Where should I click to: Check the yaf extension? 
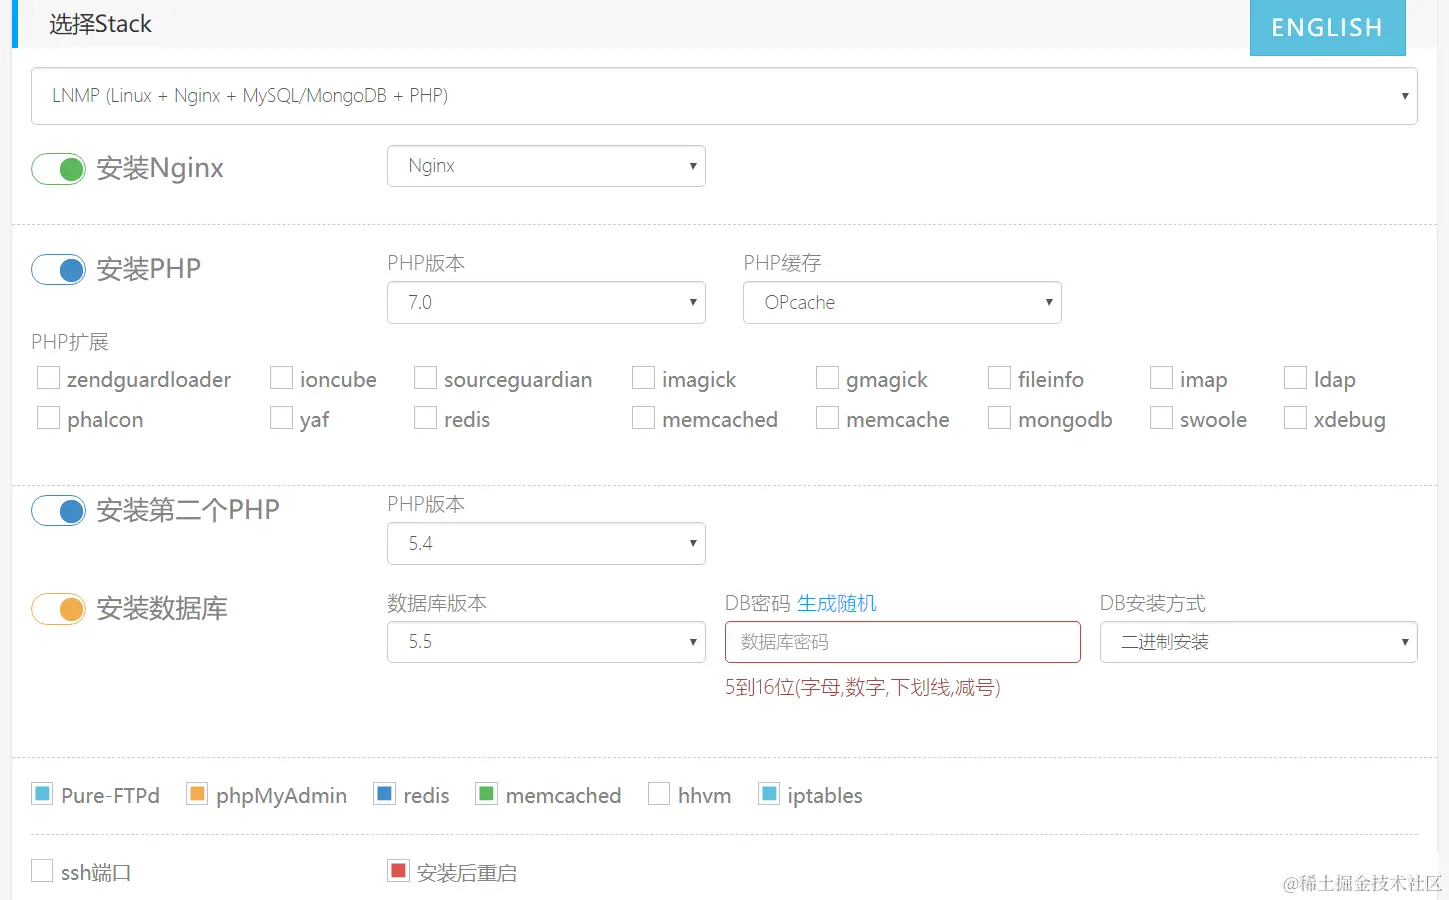pos(281,417)
